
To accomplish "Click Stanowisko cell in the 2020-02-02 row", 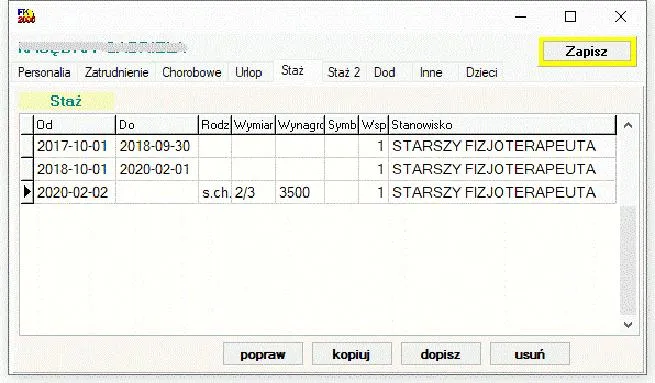I will 502,192.
